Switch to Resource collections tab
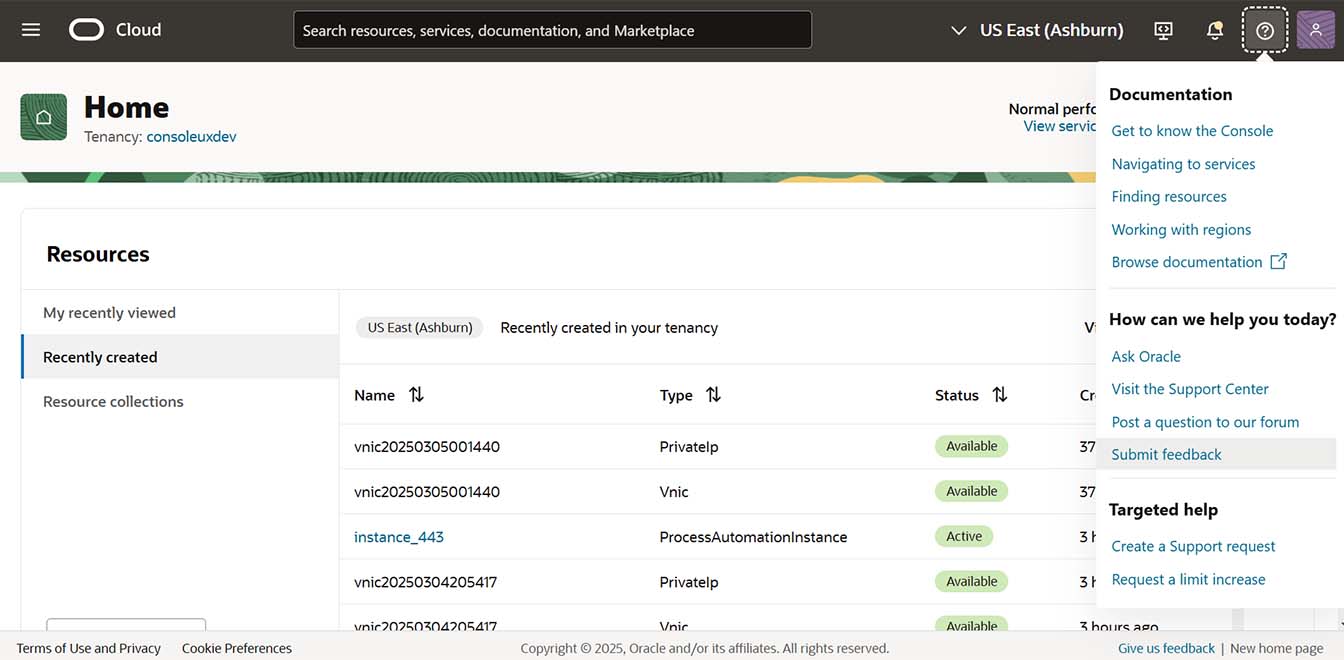This screenshot has height=660, width=1344. [113, 402]
